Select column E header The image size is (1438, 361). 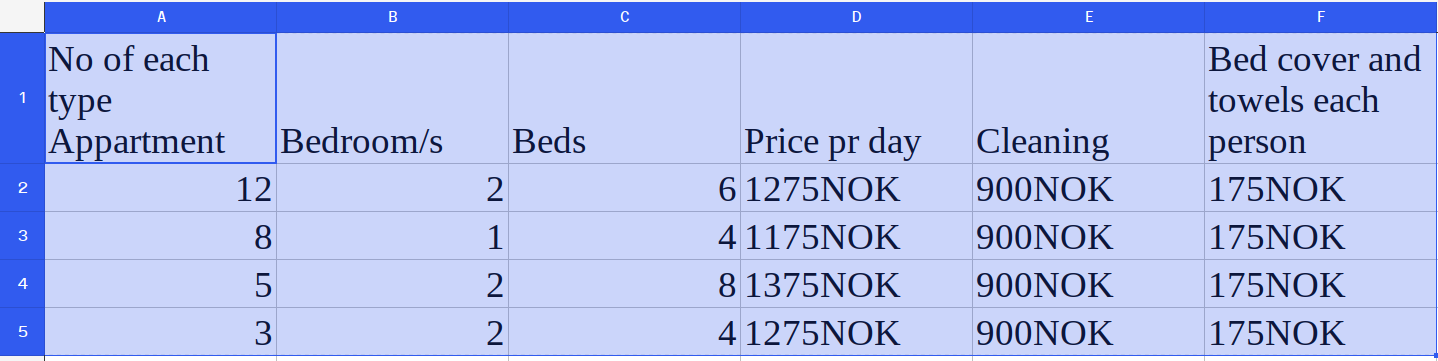tap(1088, 17)
